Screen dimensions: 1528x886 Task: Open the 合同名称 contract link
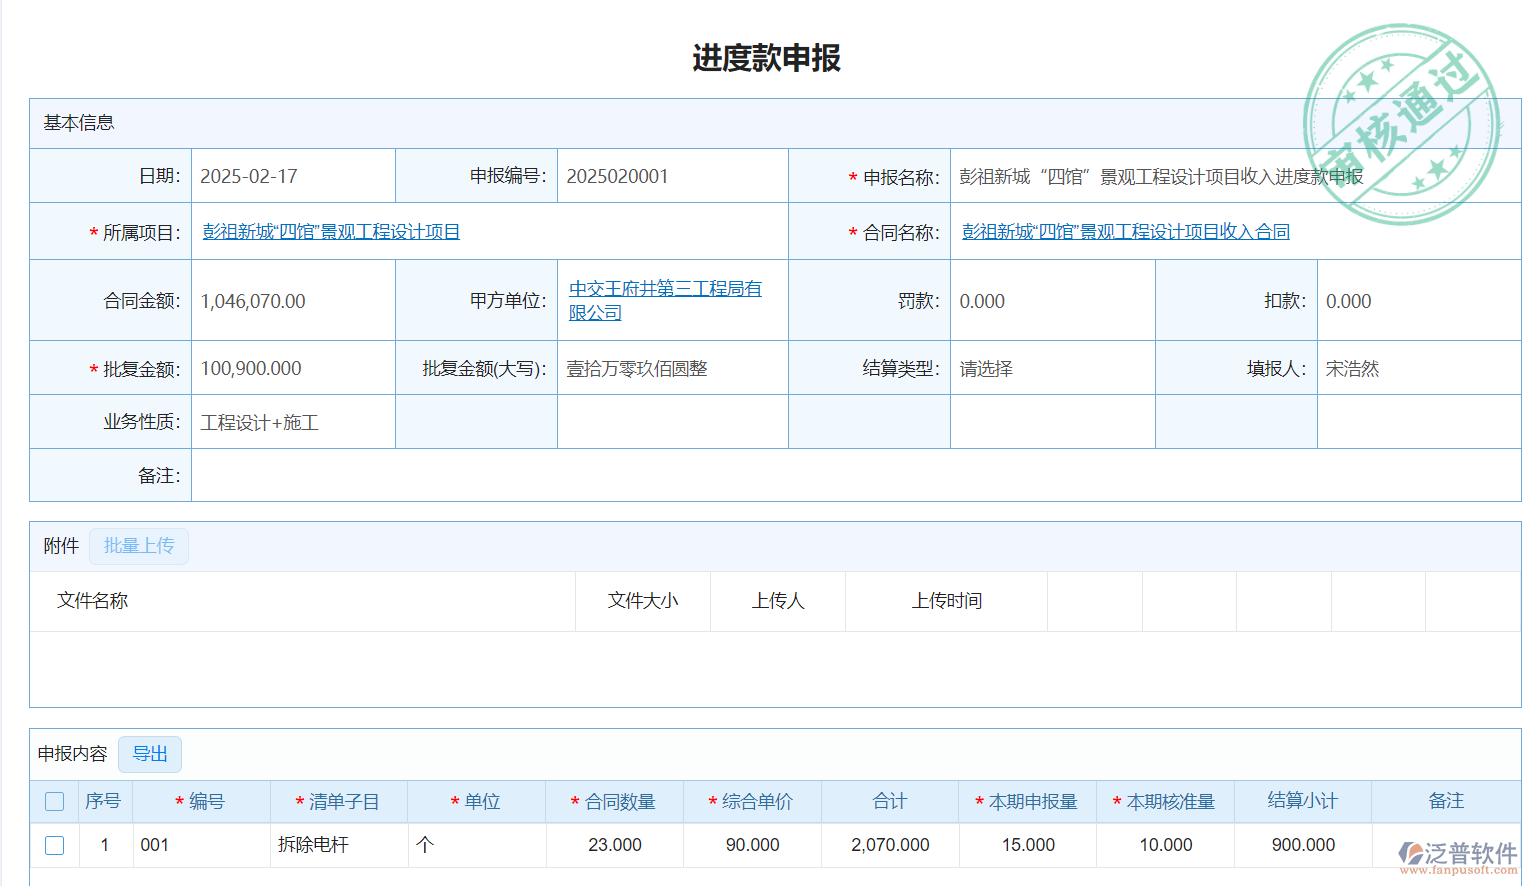[1125, 232]
